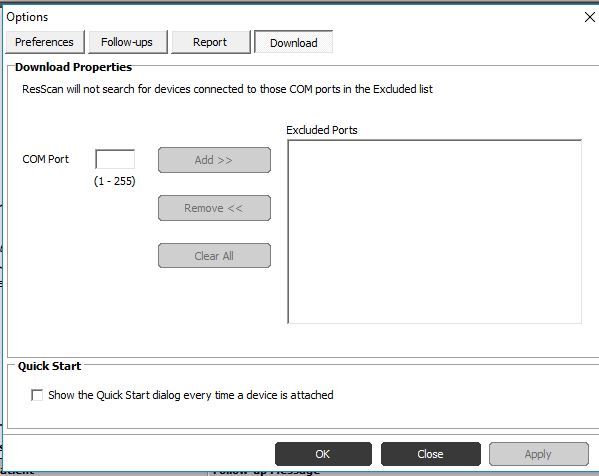Click the Excluded Ports label

(x=322, y=130)
